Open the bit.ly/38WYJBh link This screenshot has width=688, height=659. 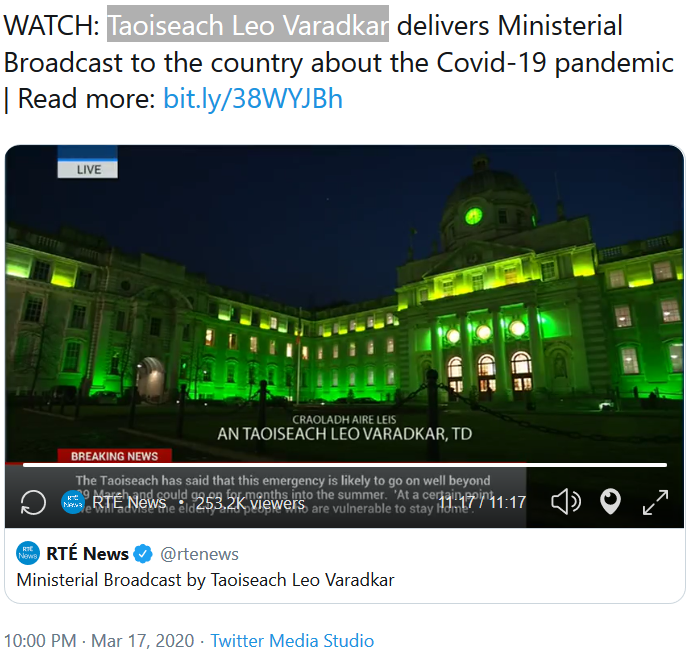253,98
